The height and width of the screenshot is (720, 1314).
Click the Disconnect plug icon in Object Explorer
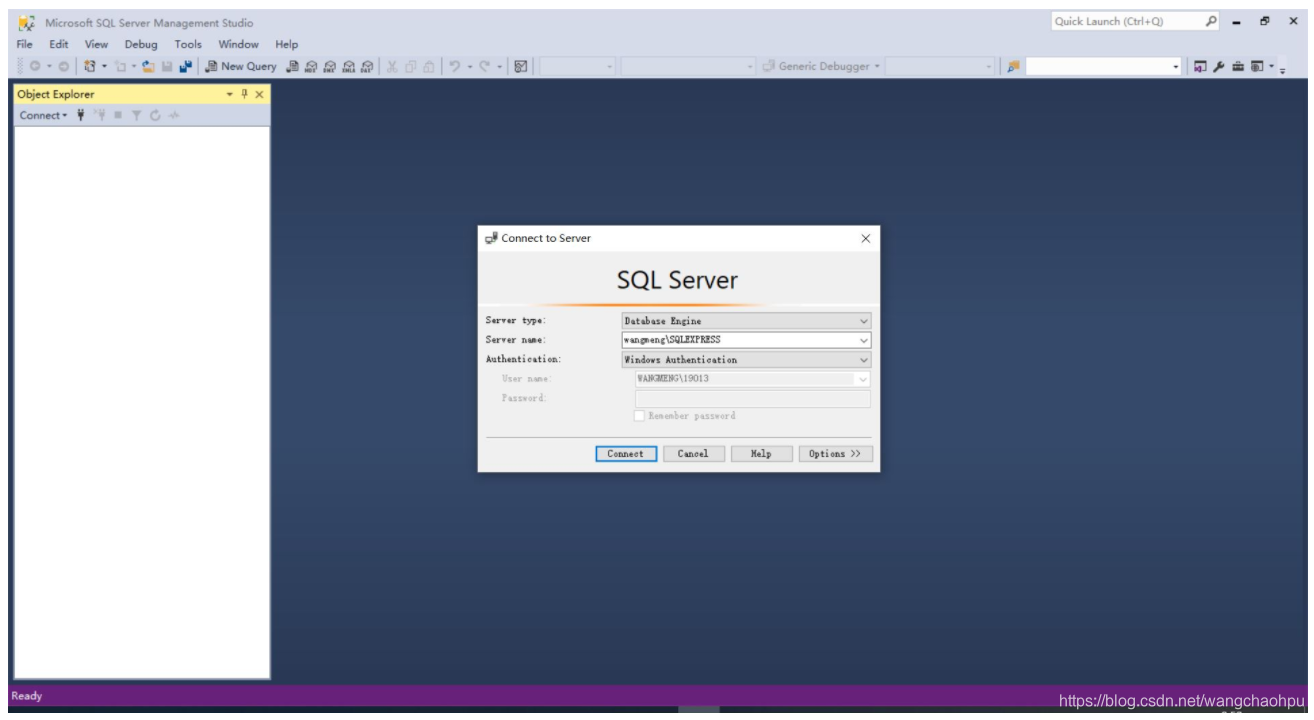click(x=99, y=115)
